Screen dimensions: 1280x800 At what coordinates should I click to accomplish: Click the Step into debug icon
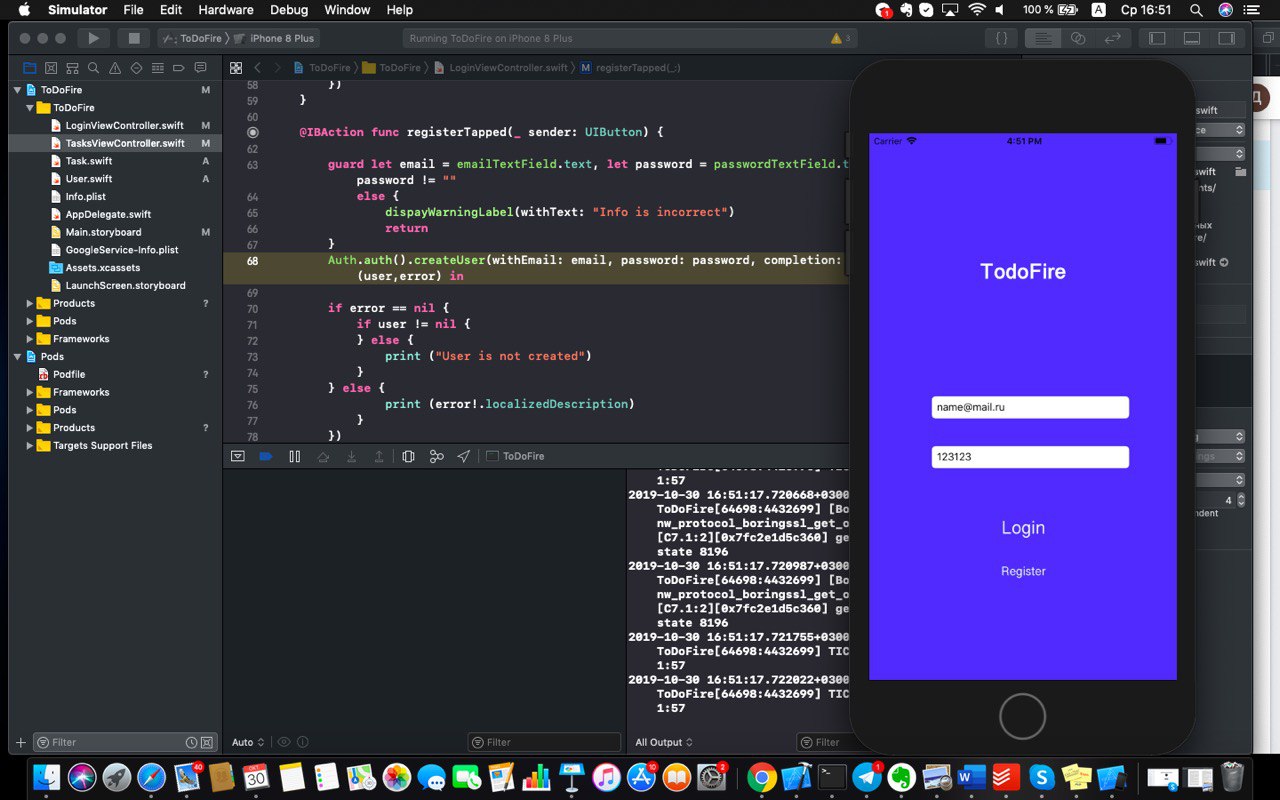point(351,456)
